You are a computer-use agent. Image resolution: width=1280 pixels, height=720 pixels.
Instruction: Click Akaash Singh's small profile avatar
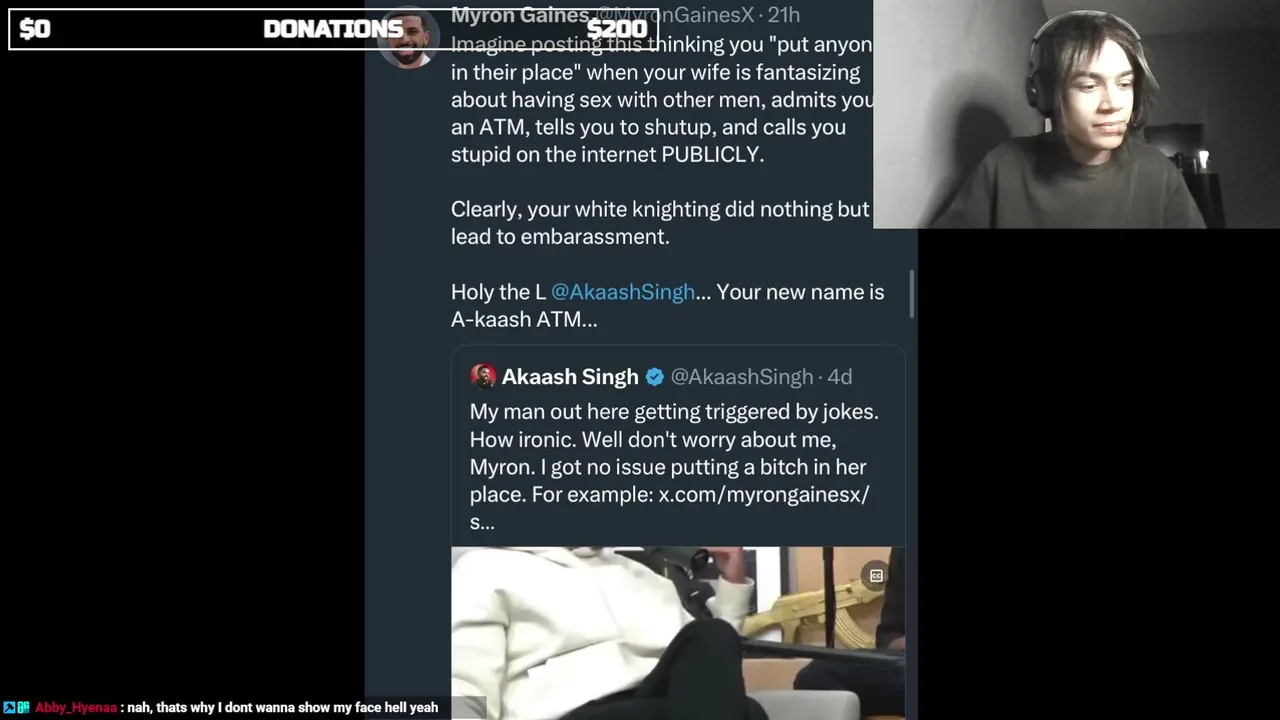click(x=483, y=376)
